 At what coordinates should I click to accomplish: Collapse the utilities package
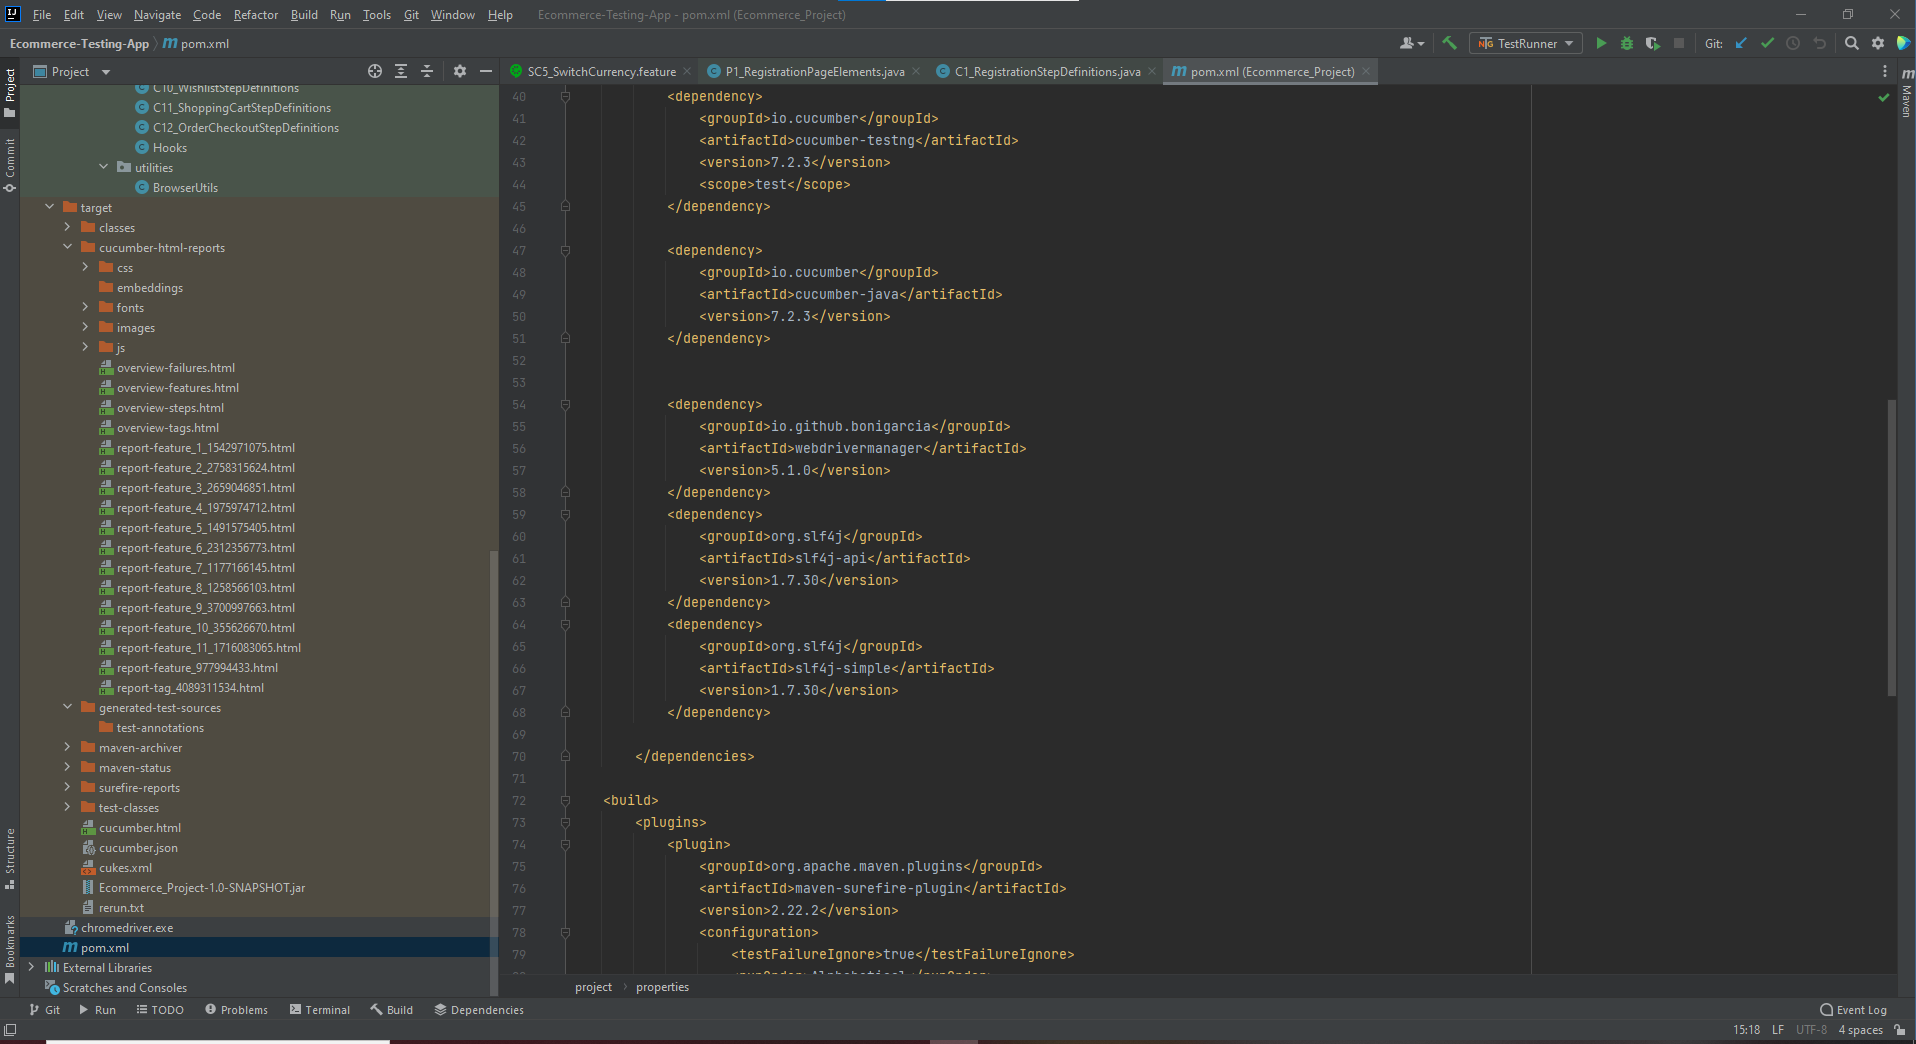(103, 167)
